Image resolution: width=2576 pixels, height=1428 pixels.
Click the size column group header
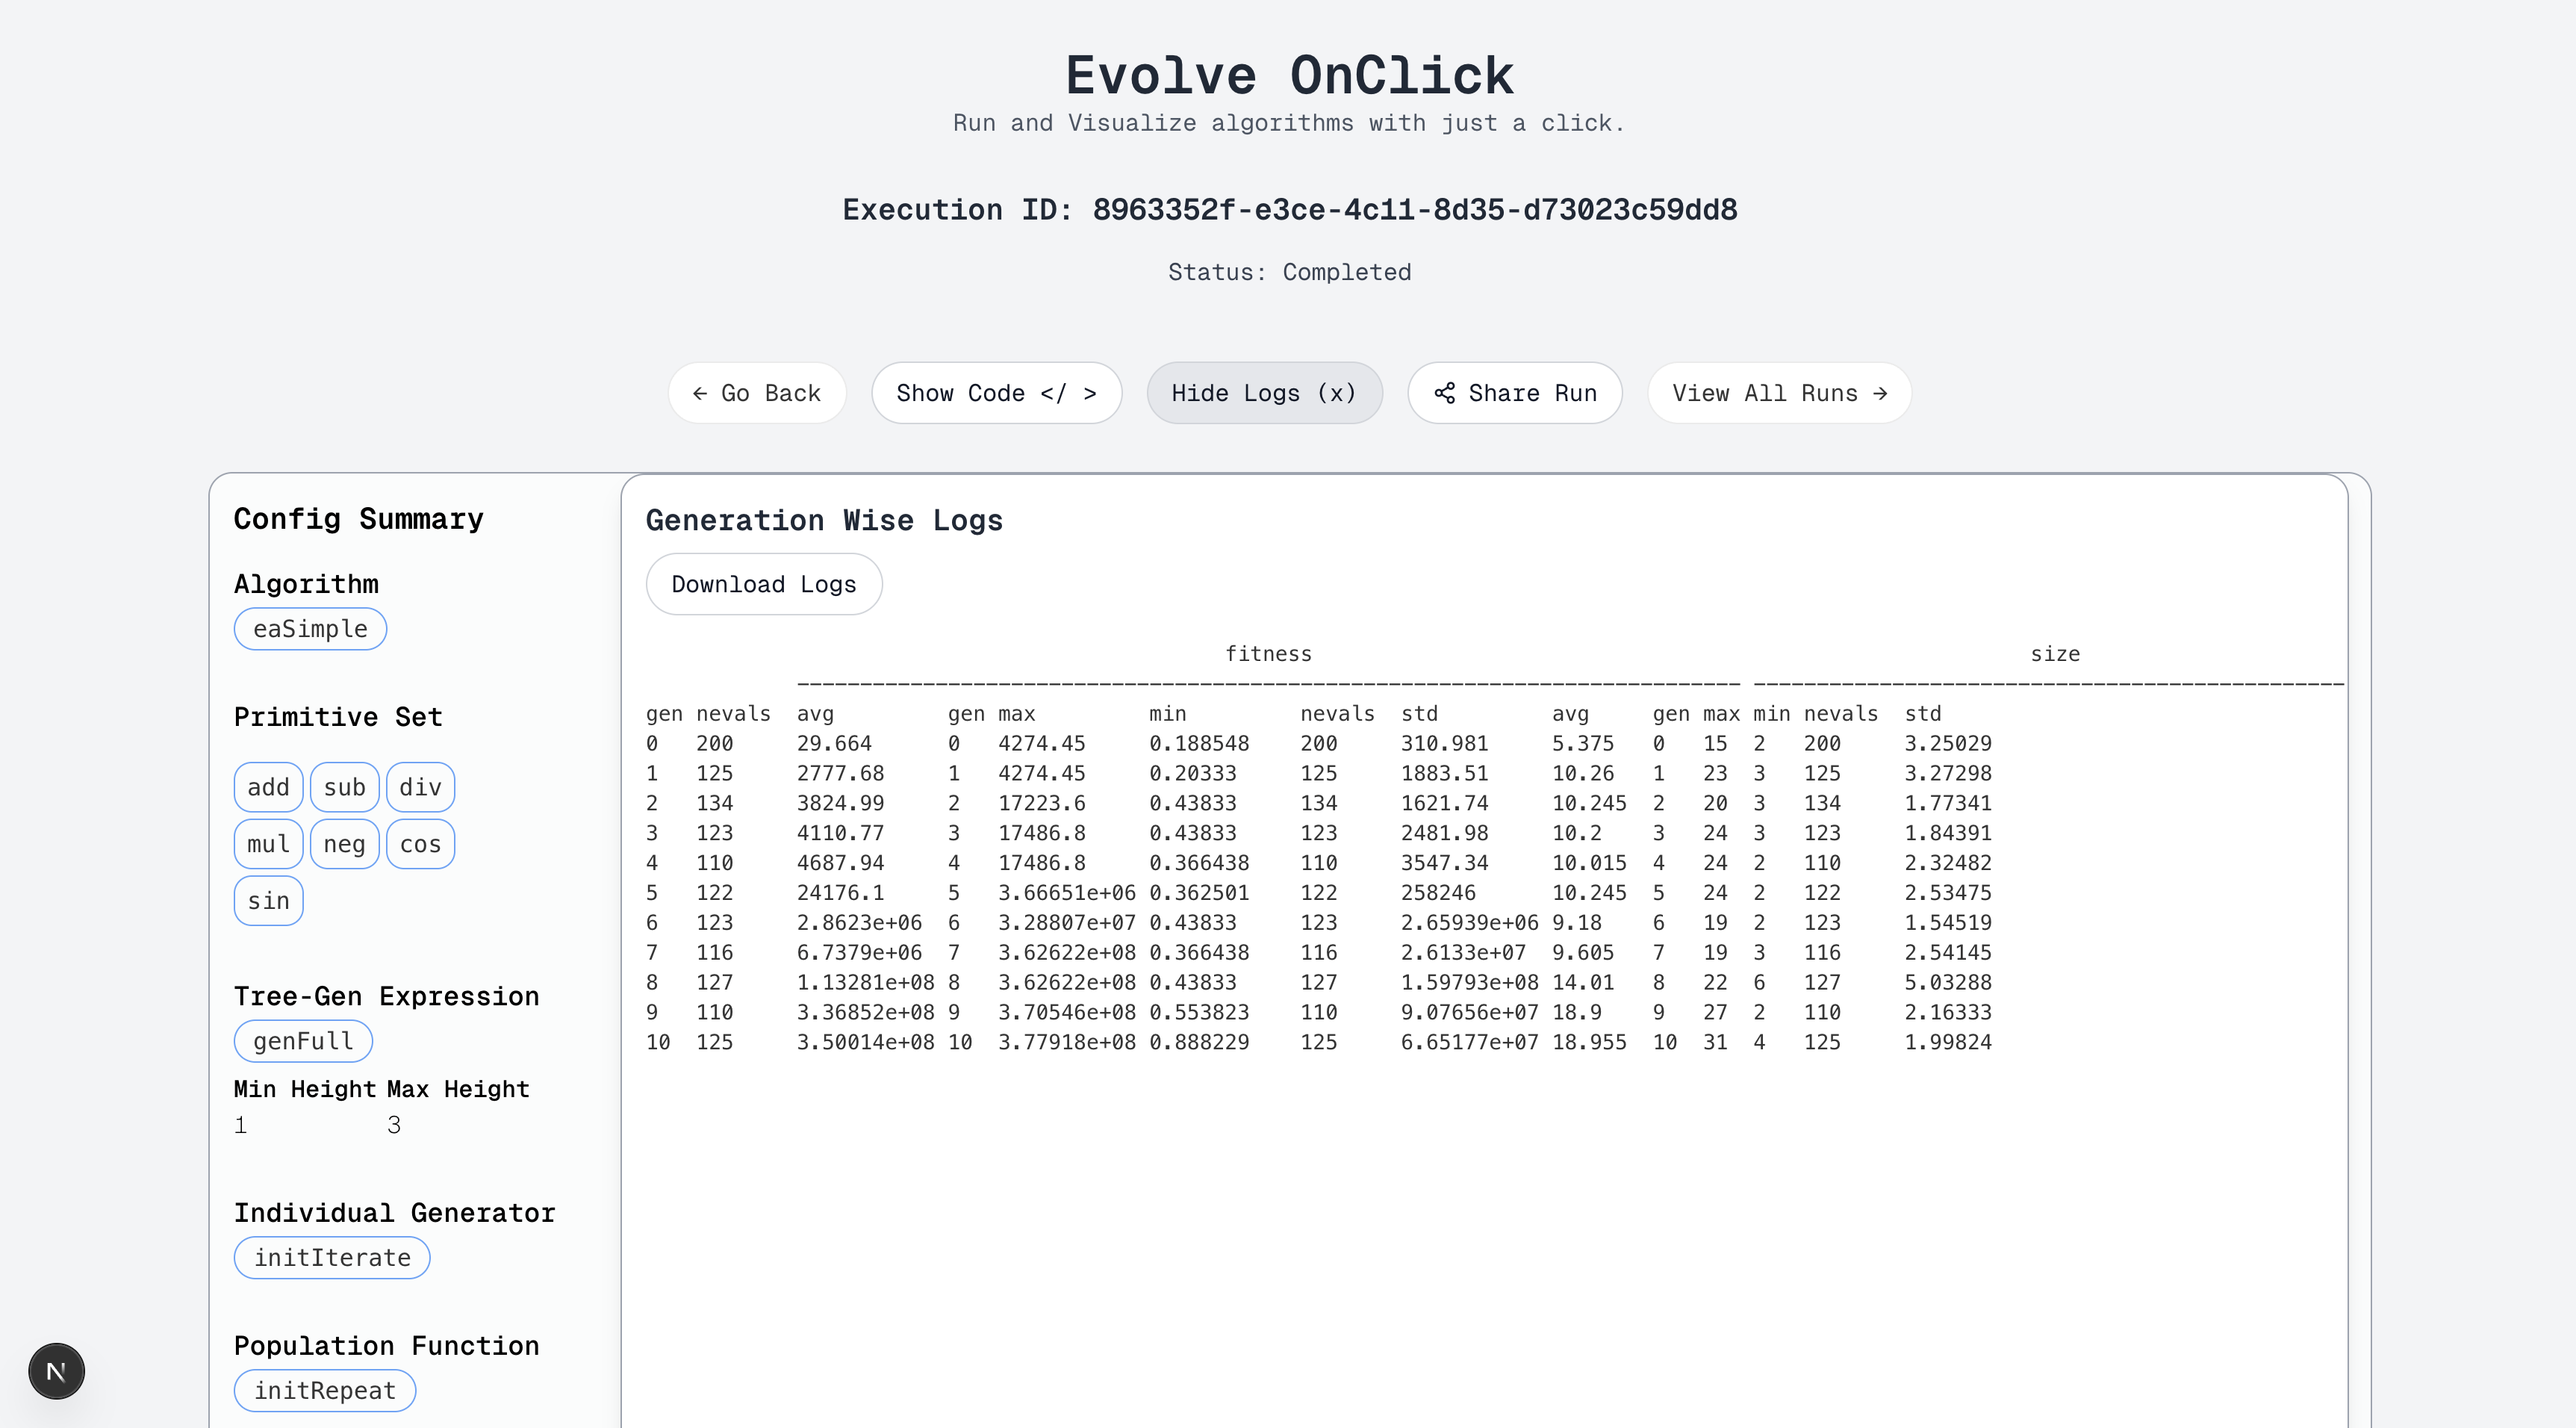click(2055, 654)
